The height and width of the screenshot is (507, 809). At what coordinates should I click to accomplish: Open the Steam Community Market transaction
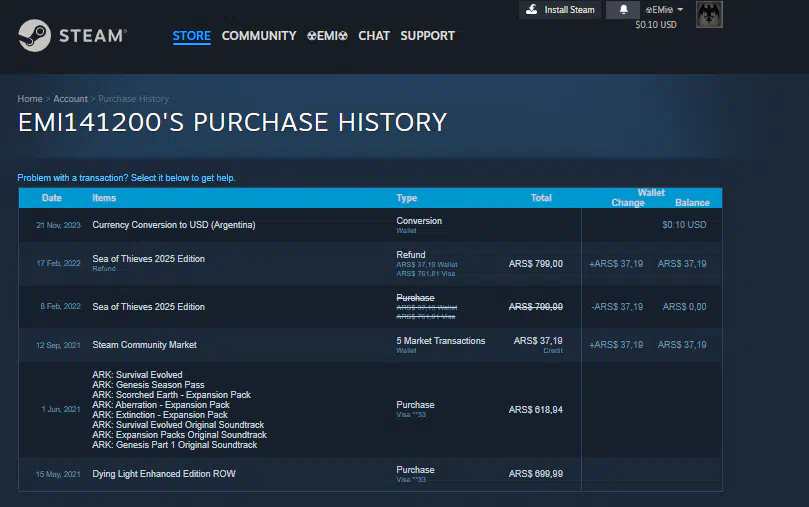(370, 345)
